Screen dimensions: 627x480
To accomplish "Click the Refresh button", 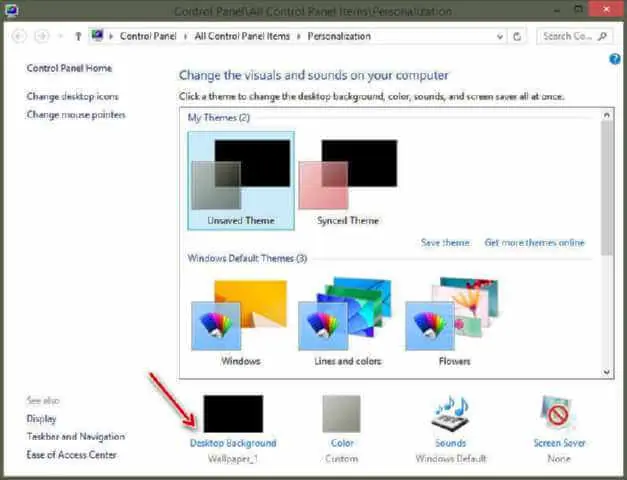I will pos(517,37).
